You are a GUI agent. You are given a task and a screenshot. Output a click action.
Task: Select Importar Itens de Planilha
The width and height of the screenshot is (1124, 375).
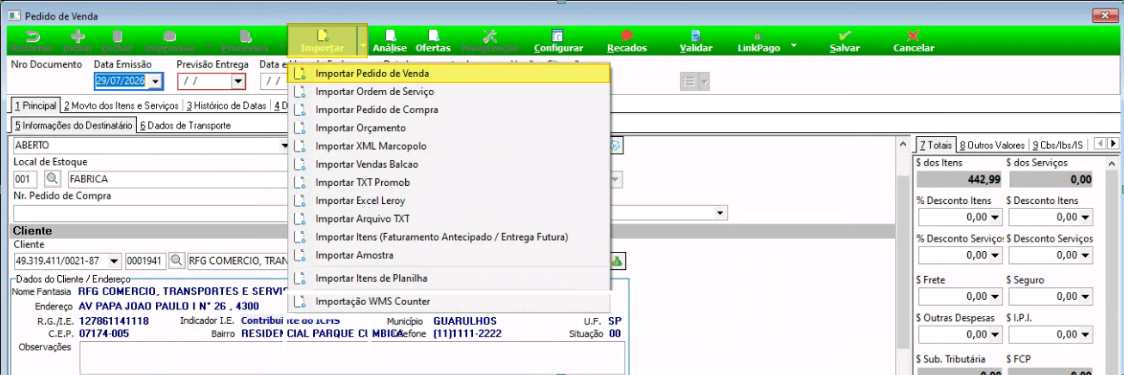(x=449, y=278)
